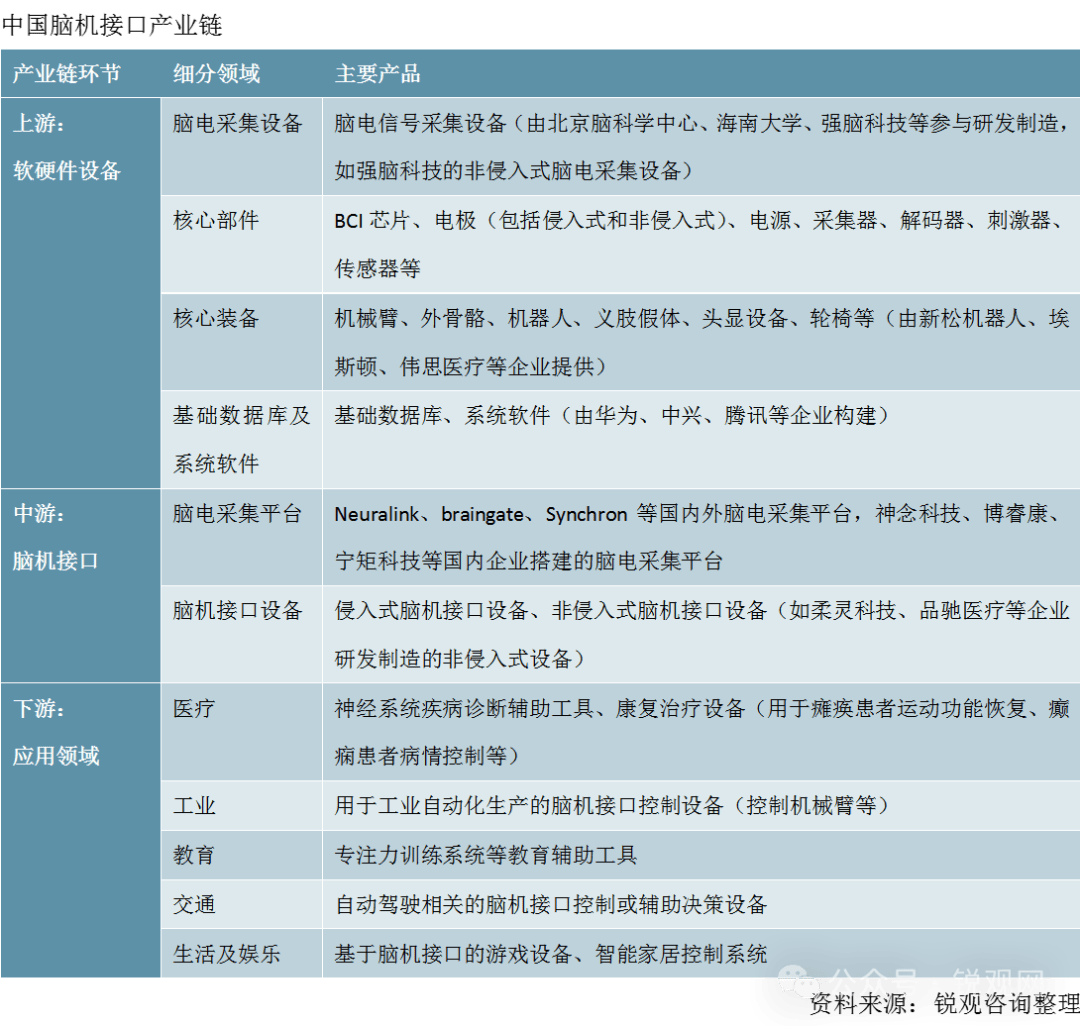Screen dimensions: 1080x1026
Task: Select the 细分领域 column header
Action: pyautogui.click(x=216, y=74)
